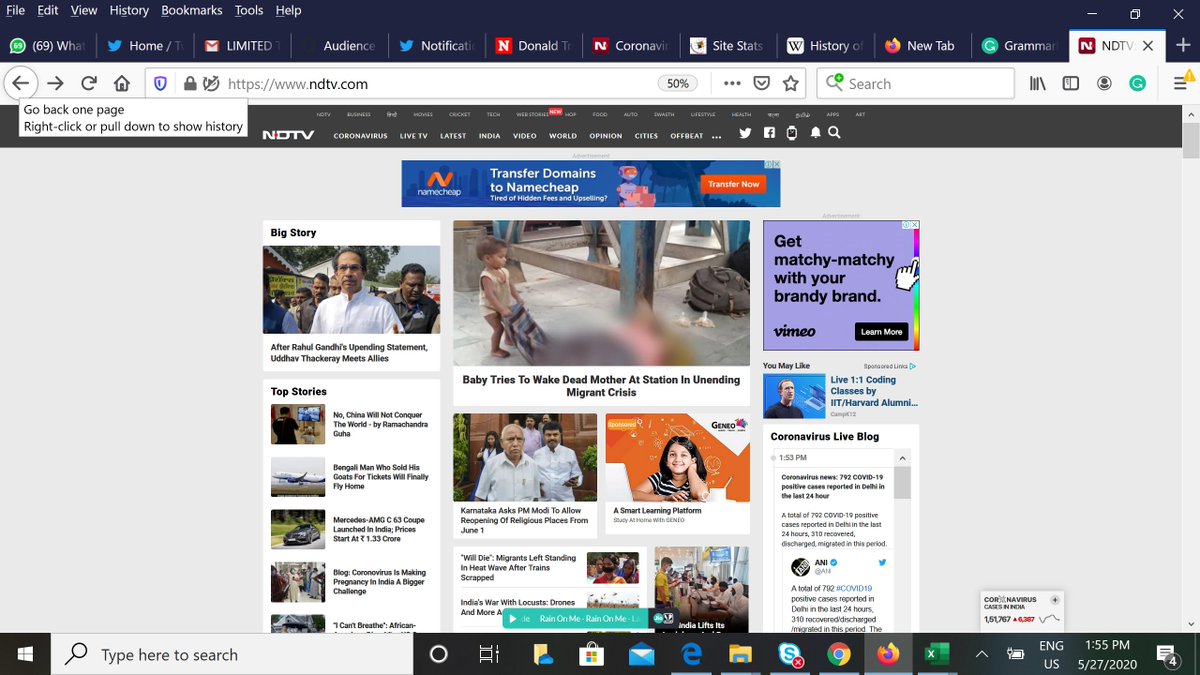1200x675 pixels.
Task: Open OPINION section link
Action: point(605,136)
